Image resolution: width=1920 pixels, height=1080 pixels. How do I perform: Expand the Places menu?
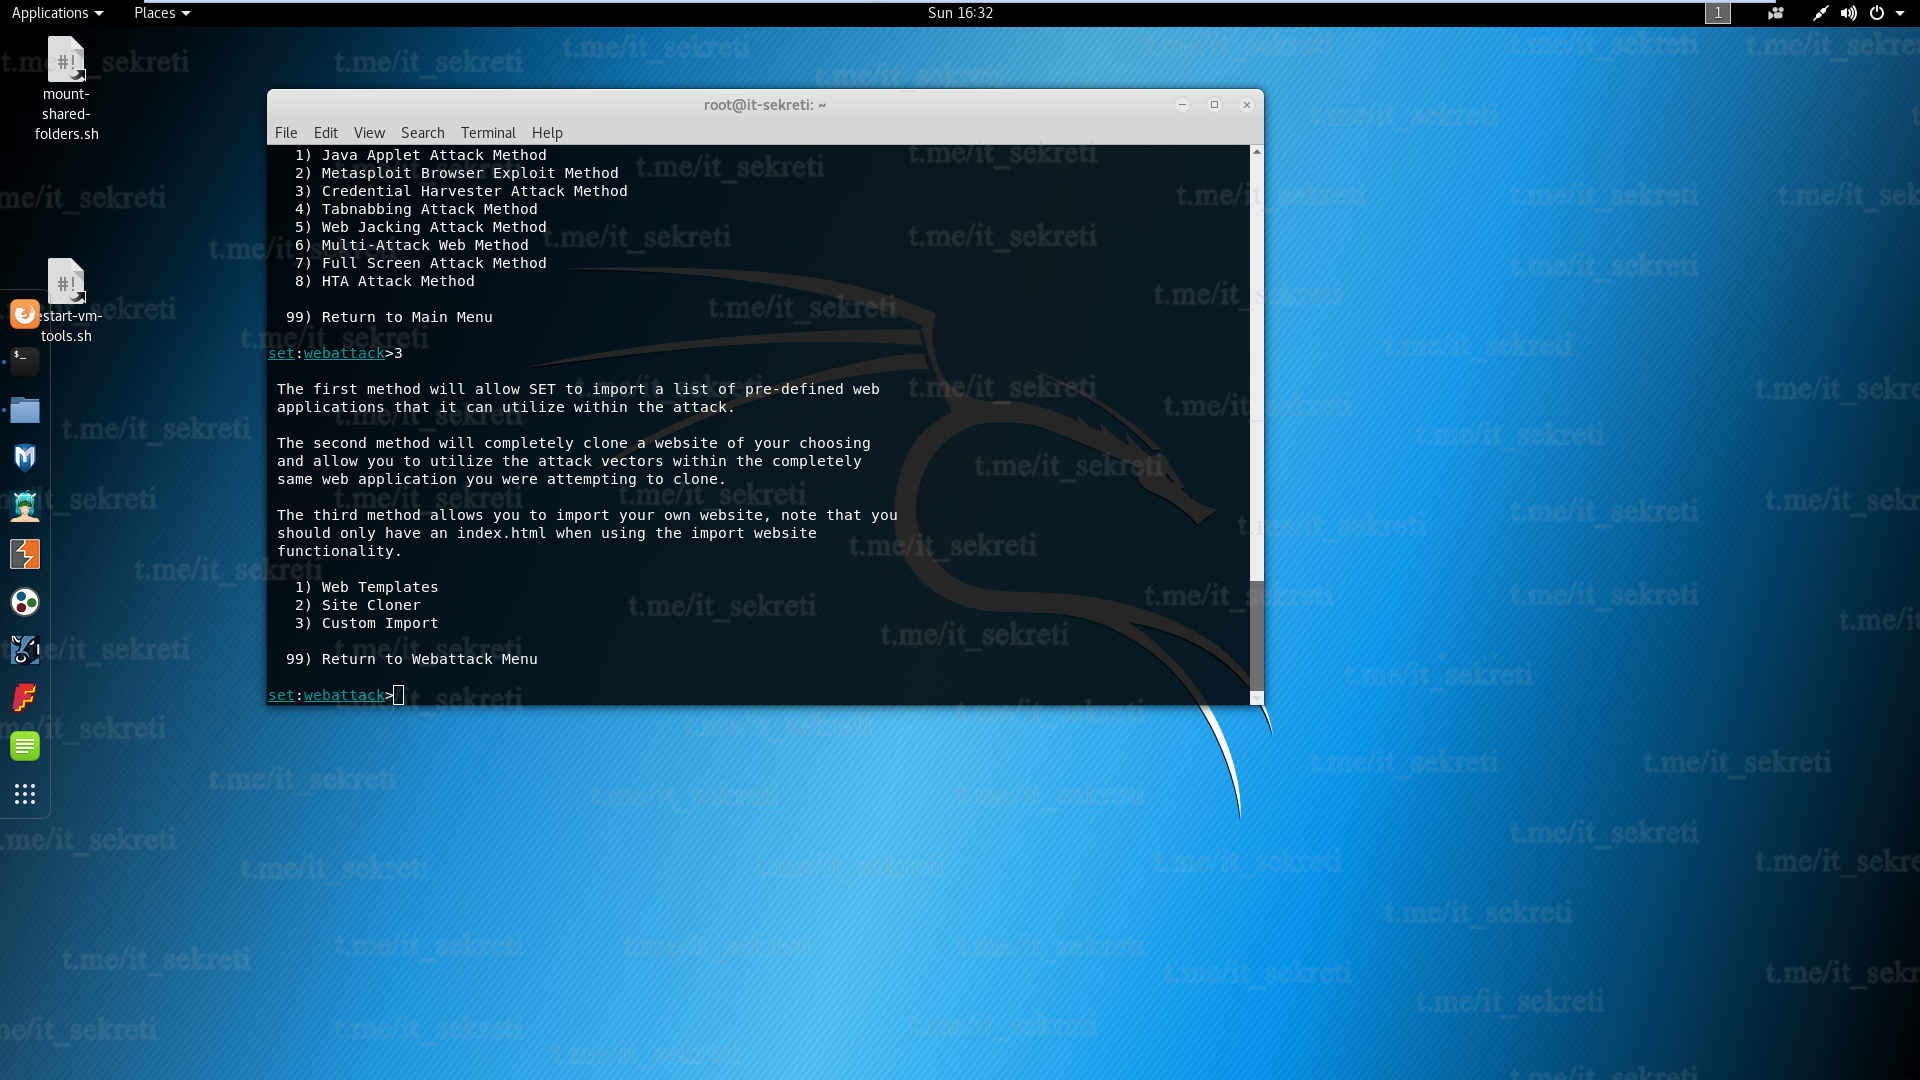[x=161, y=13]
